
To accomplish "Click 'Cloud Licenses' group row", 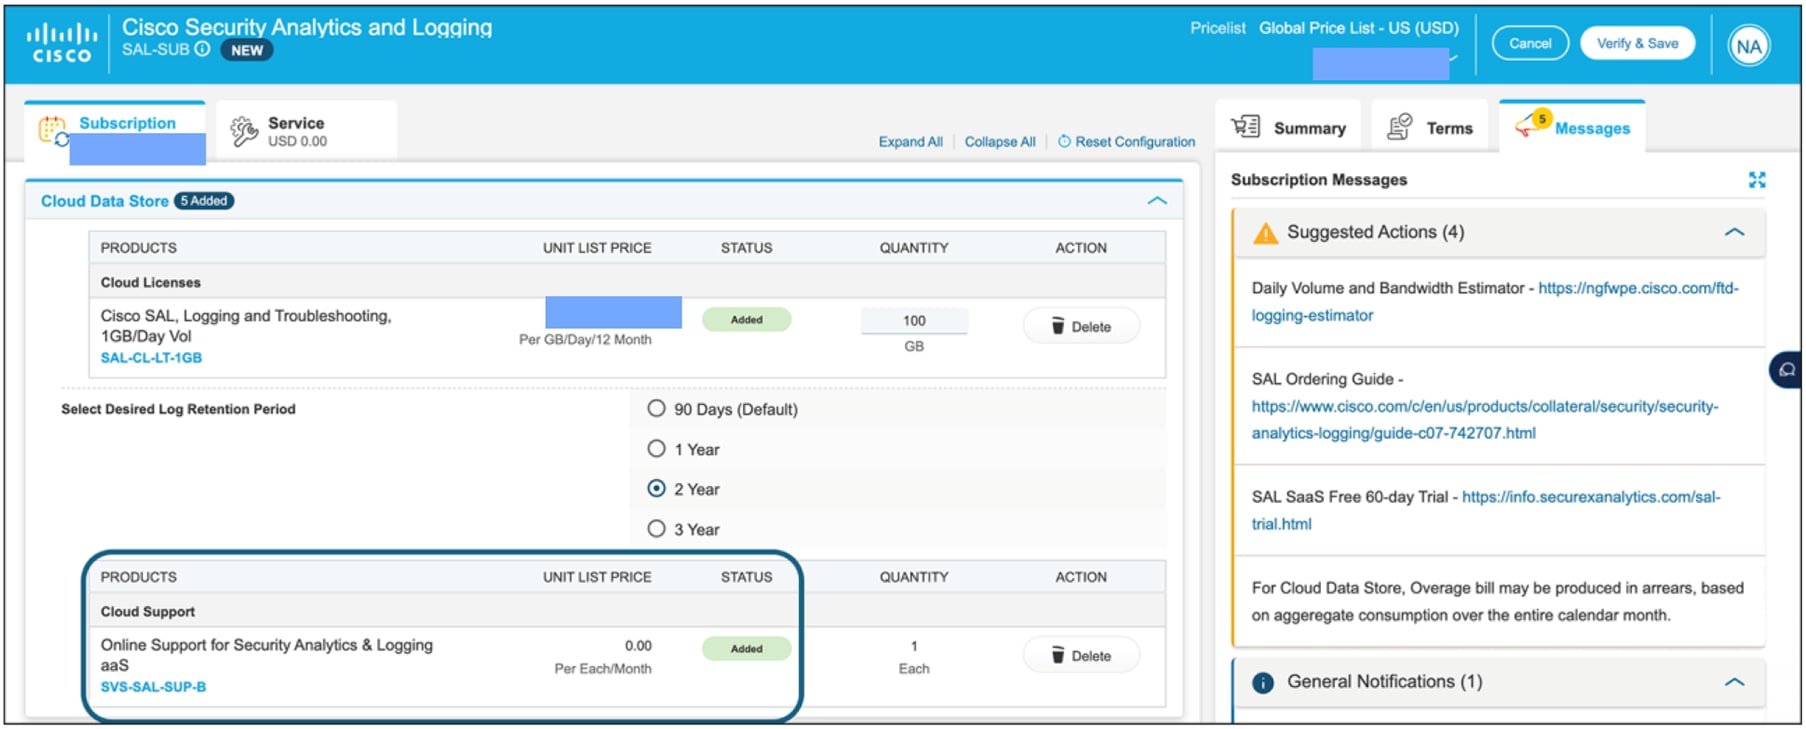I will (627, 283).
